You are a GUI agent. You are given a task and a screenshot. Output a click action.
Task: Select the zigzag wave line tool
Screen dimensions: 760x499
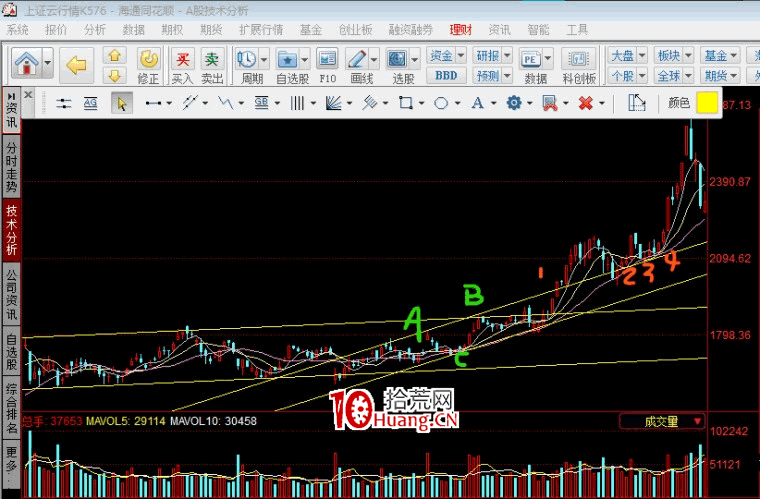tap(225, 103)
